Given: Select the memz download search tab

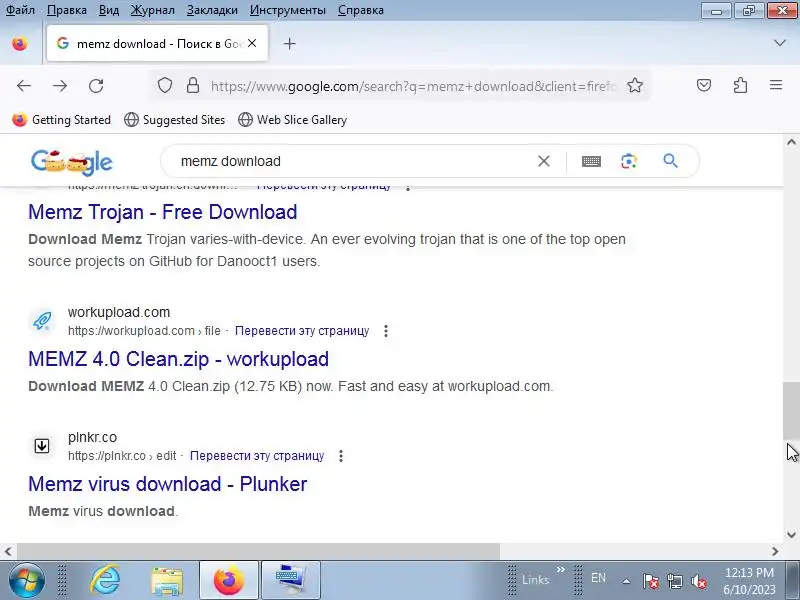Looking at the screenshot, I should (x=157, y=43).
